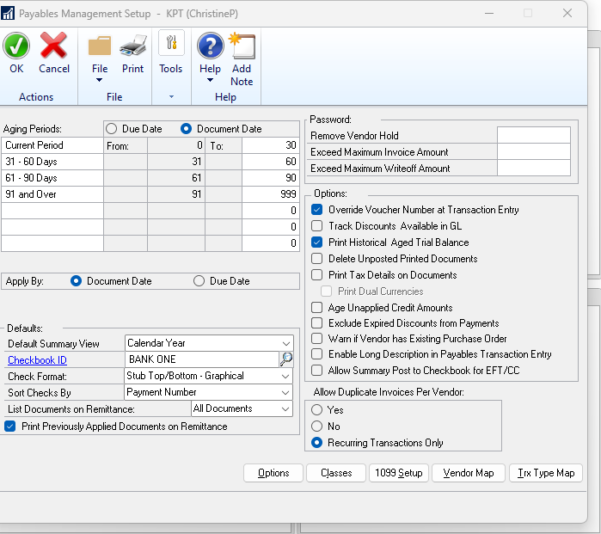Open the File folder icon

coord(100,46)
